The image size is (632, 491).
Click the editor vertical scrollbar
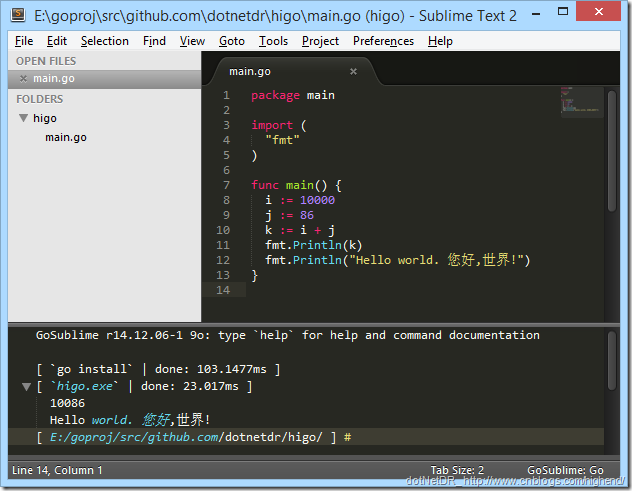(x=611, y=151)
